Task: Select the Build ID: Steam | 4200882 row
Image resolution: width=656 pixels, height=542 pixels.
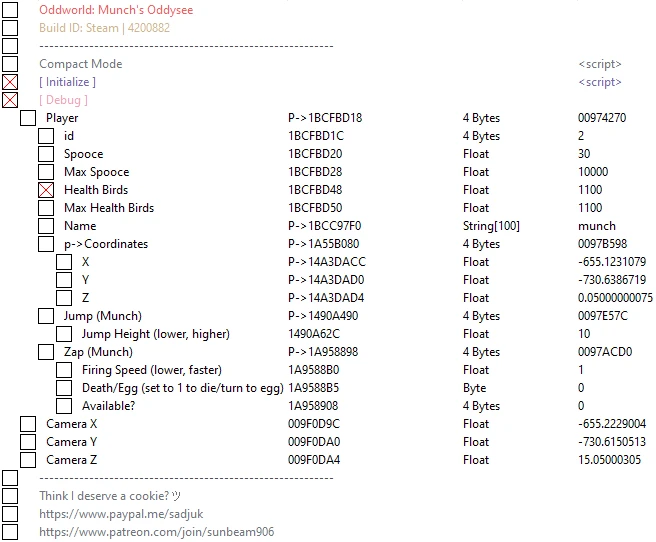Action: point(105,28)
